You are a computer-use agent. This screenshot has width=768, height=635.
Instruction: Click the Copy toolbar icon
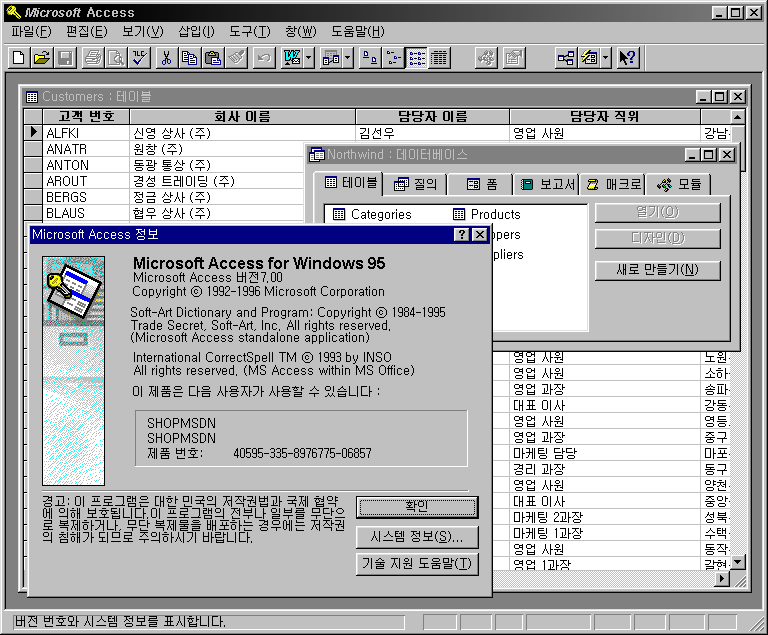pos(190,58)
